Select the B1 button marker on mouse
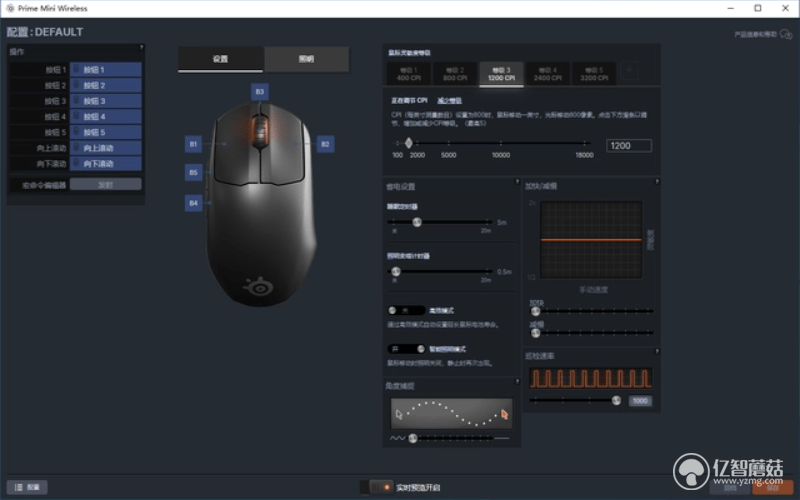 coord(193,144)
